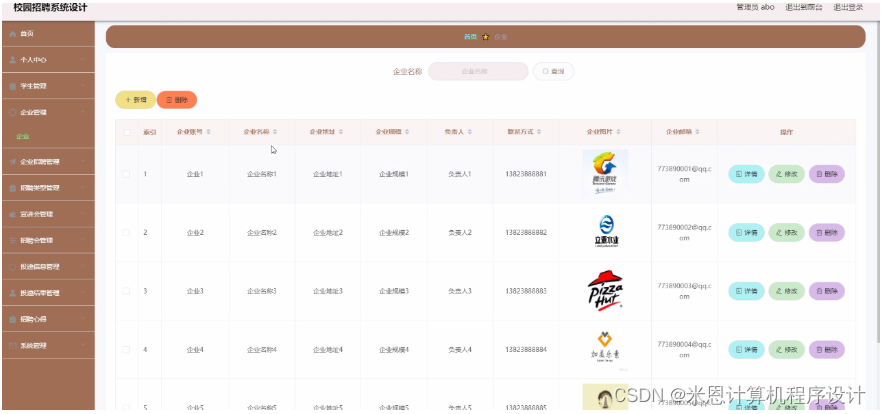881x414 pixels.
Task: Click purple 删除 for row 企业3
Action: [x=827, y=291]
